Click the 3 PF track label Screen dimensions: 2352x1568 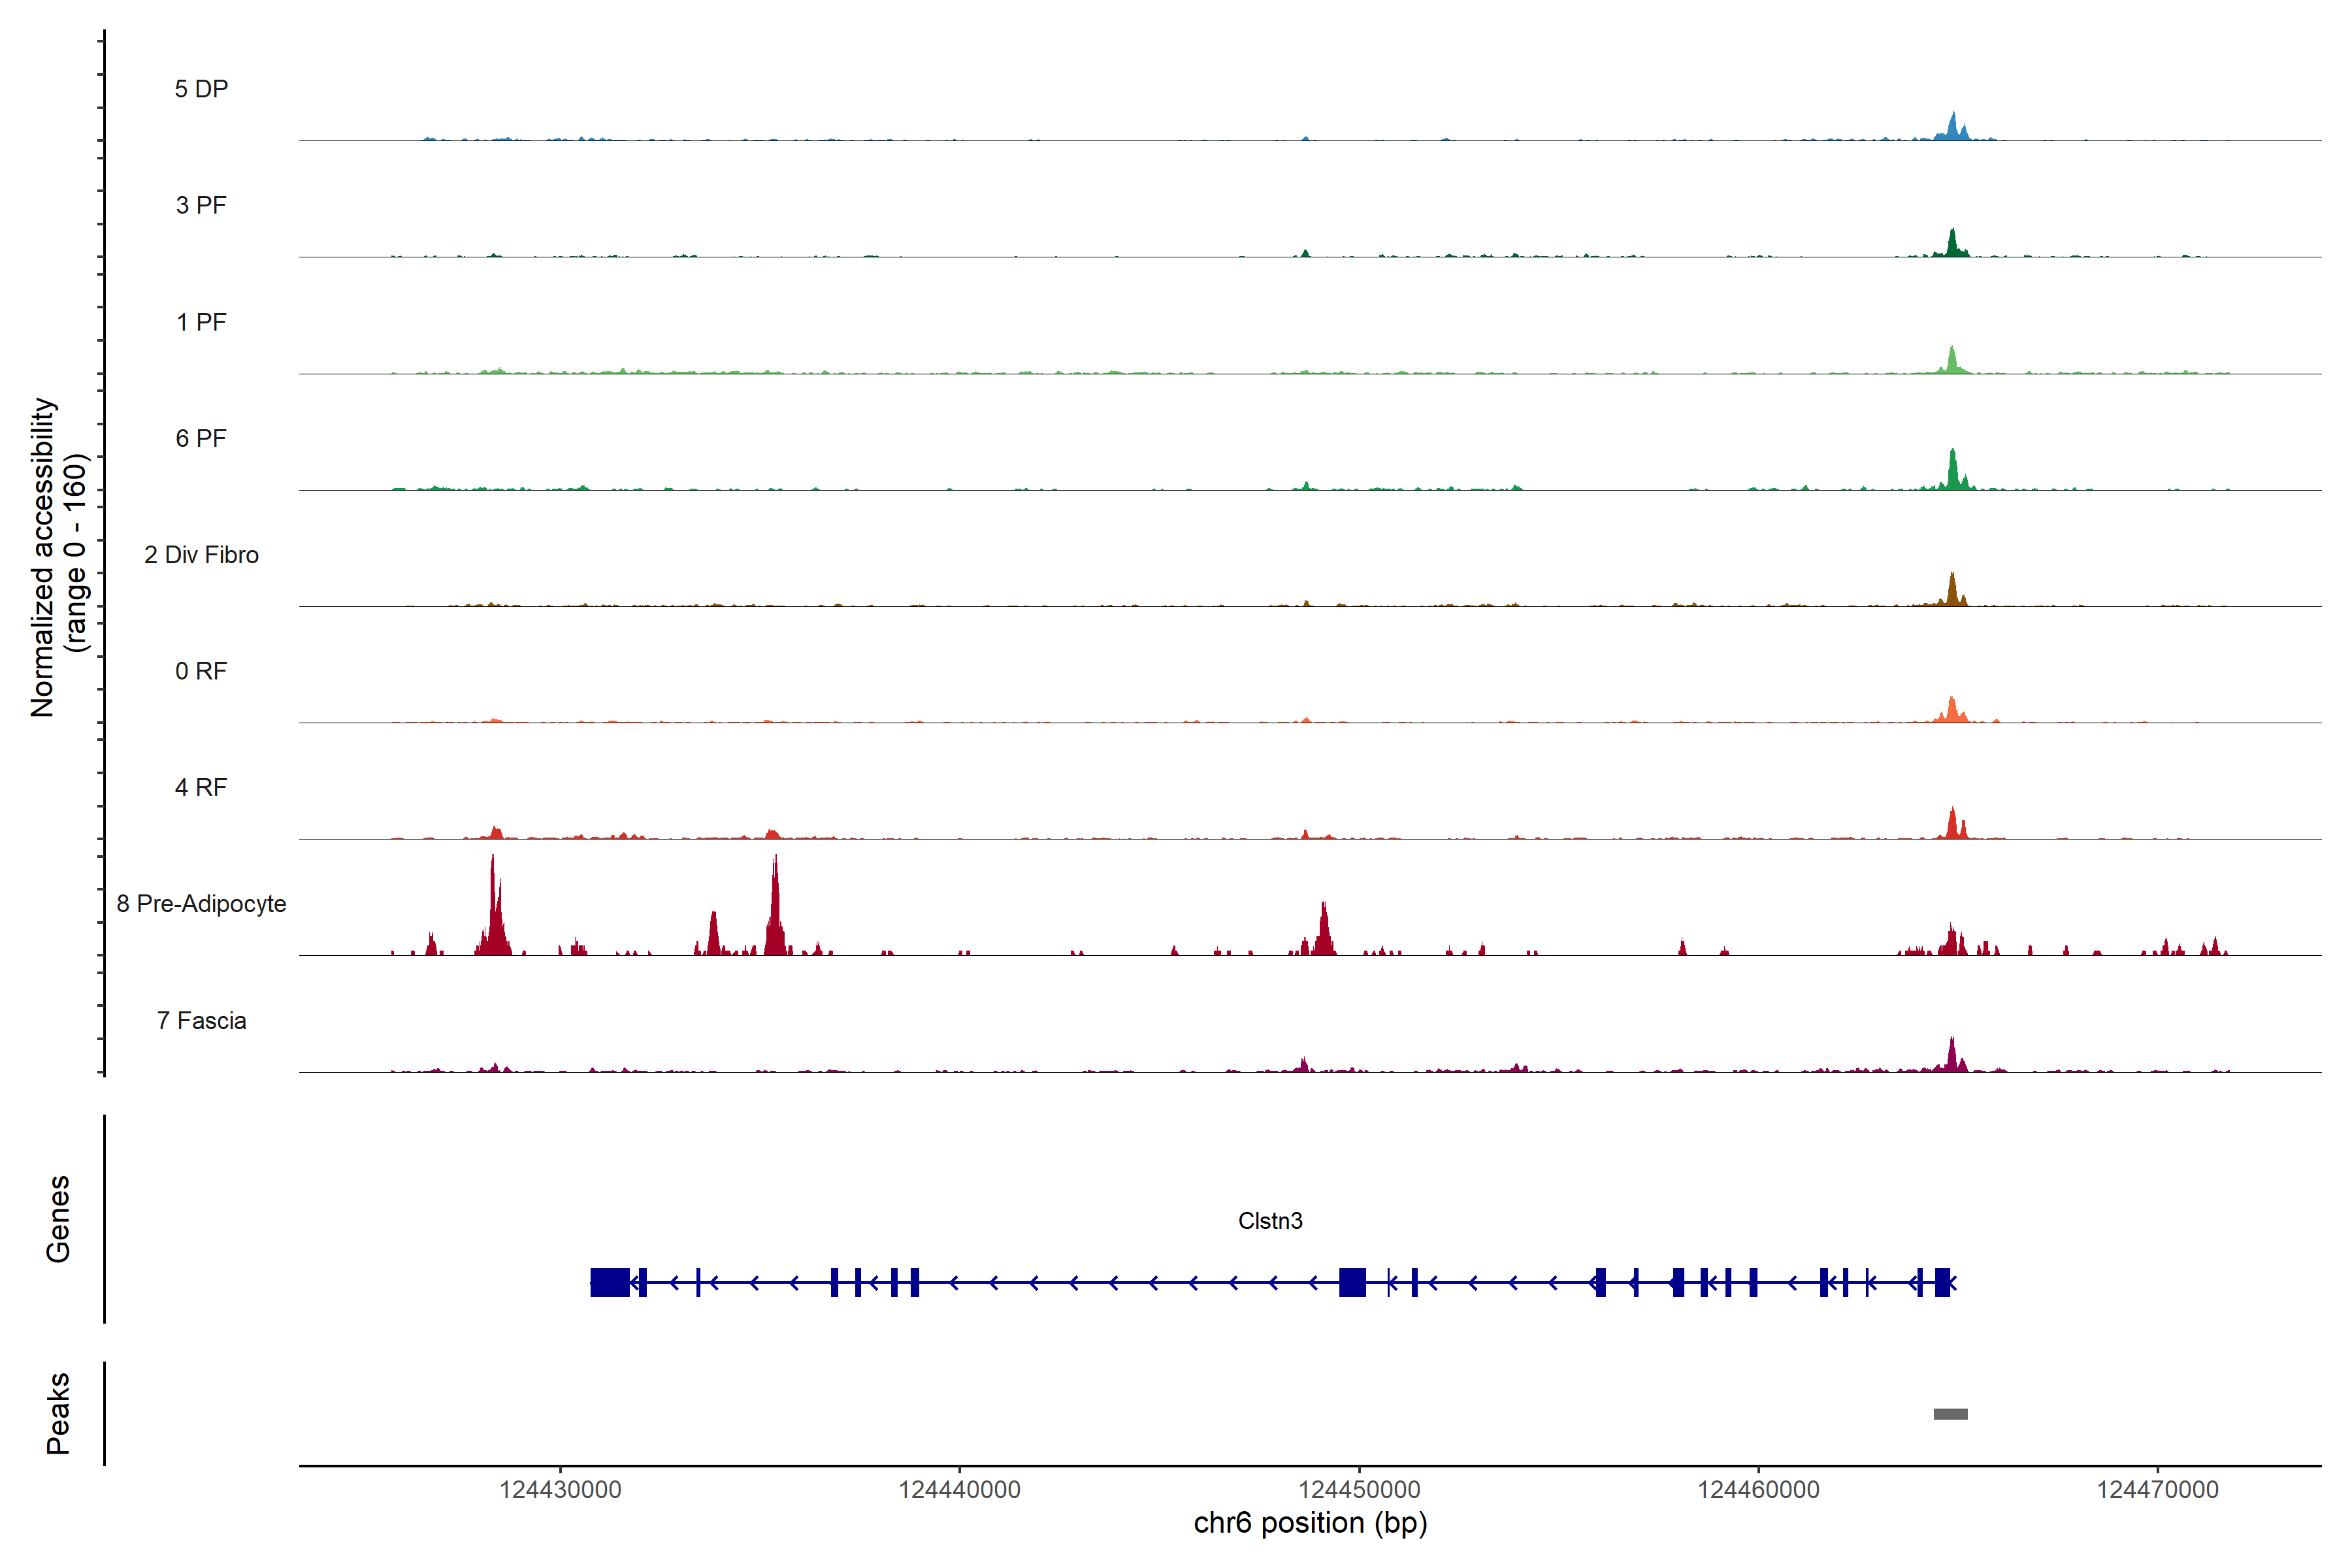point(201,205)
